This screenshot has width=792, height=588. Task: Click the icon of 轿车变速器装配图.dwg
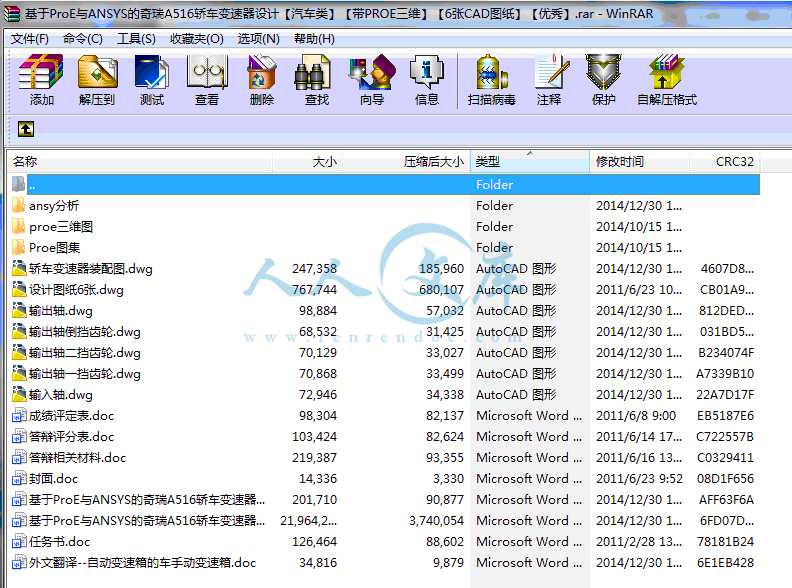19,268
